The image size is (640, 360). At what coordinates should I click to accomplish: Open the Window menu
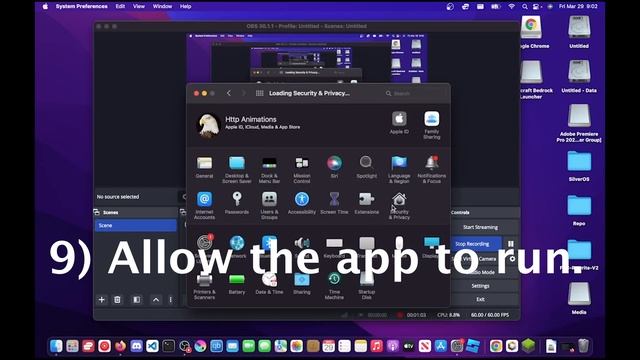(x=162, y=7)
